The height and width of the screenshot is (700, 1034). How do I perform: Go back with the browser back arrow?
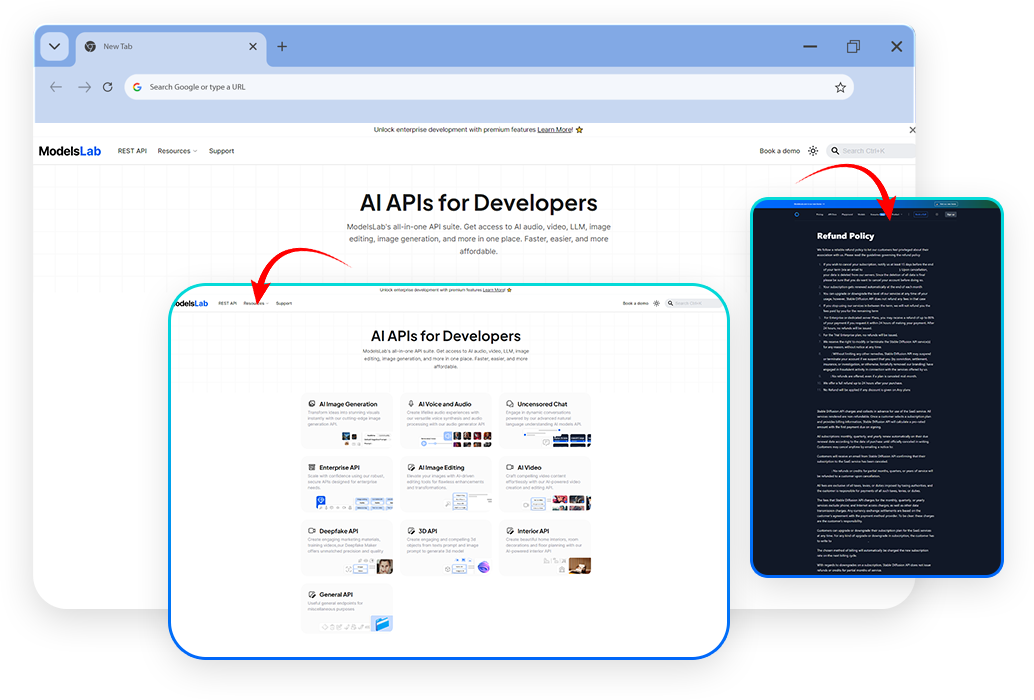click(56, 87)
